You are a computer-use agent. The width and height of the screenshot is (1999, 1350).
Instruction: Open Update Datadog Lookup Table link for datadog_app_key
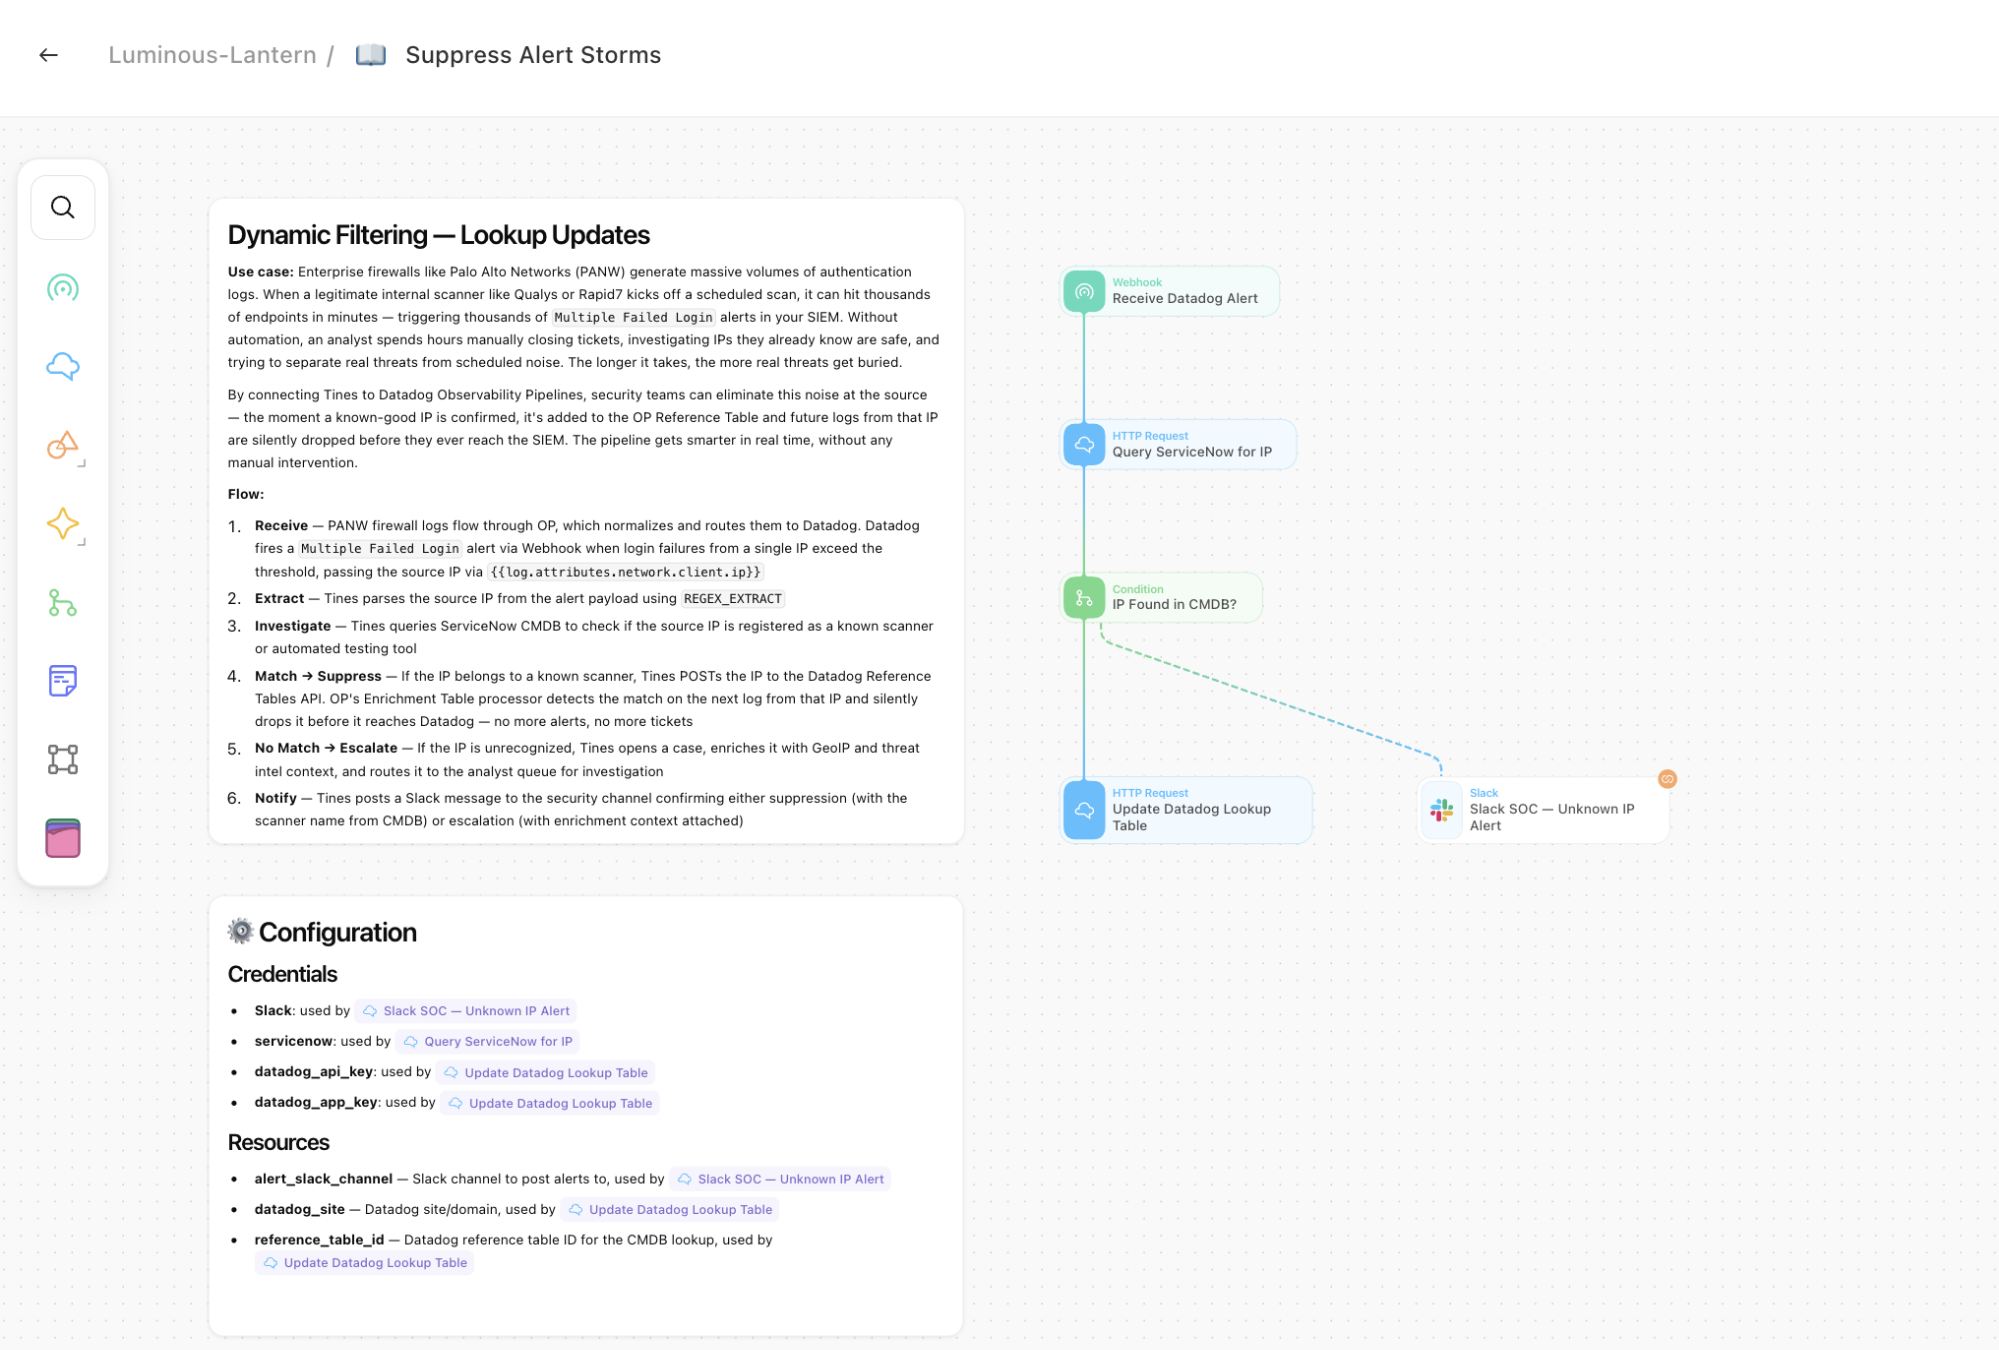click(550, 1104)
